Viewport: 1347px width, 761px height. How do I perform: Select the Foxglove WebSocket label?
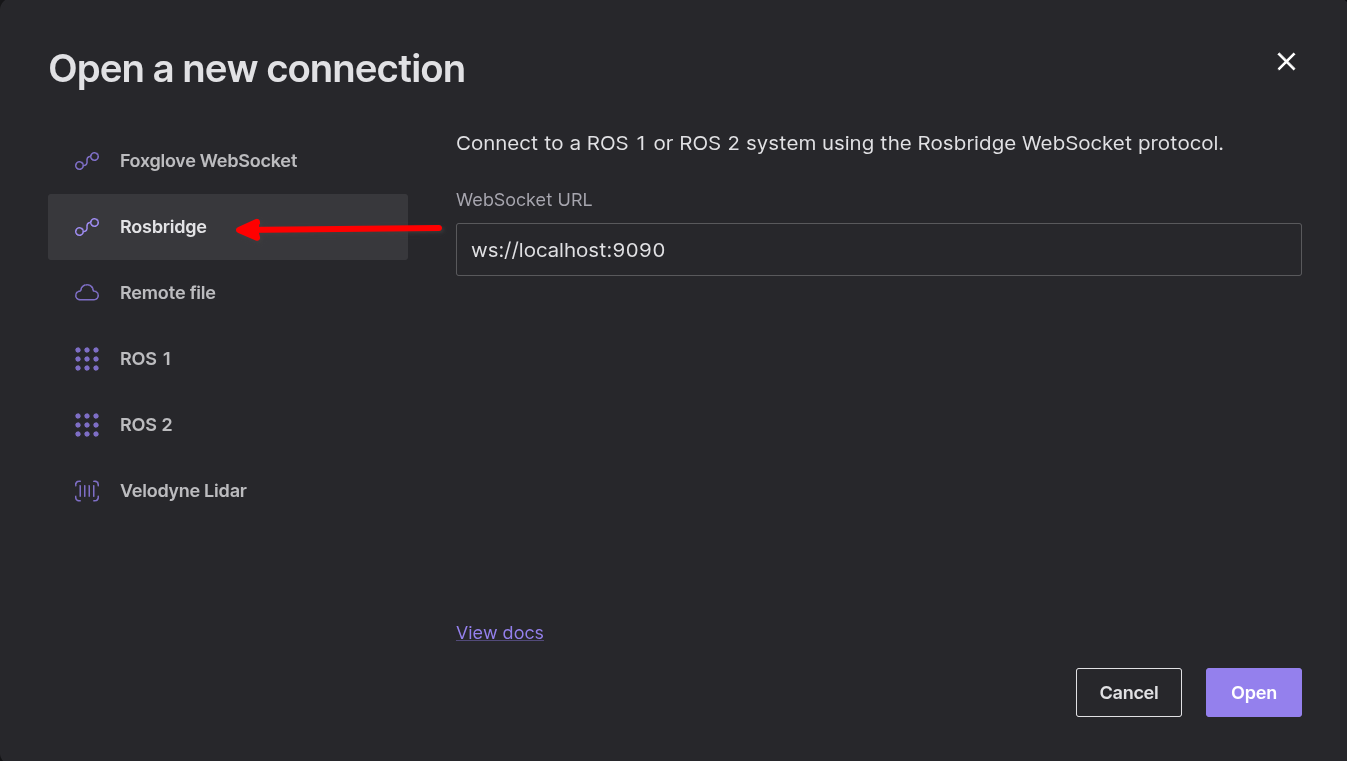pos(208,161)
